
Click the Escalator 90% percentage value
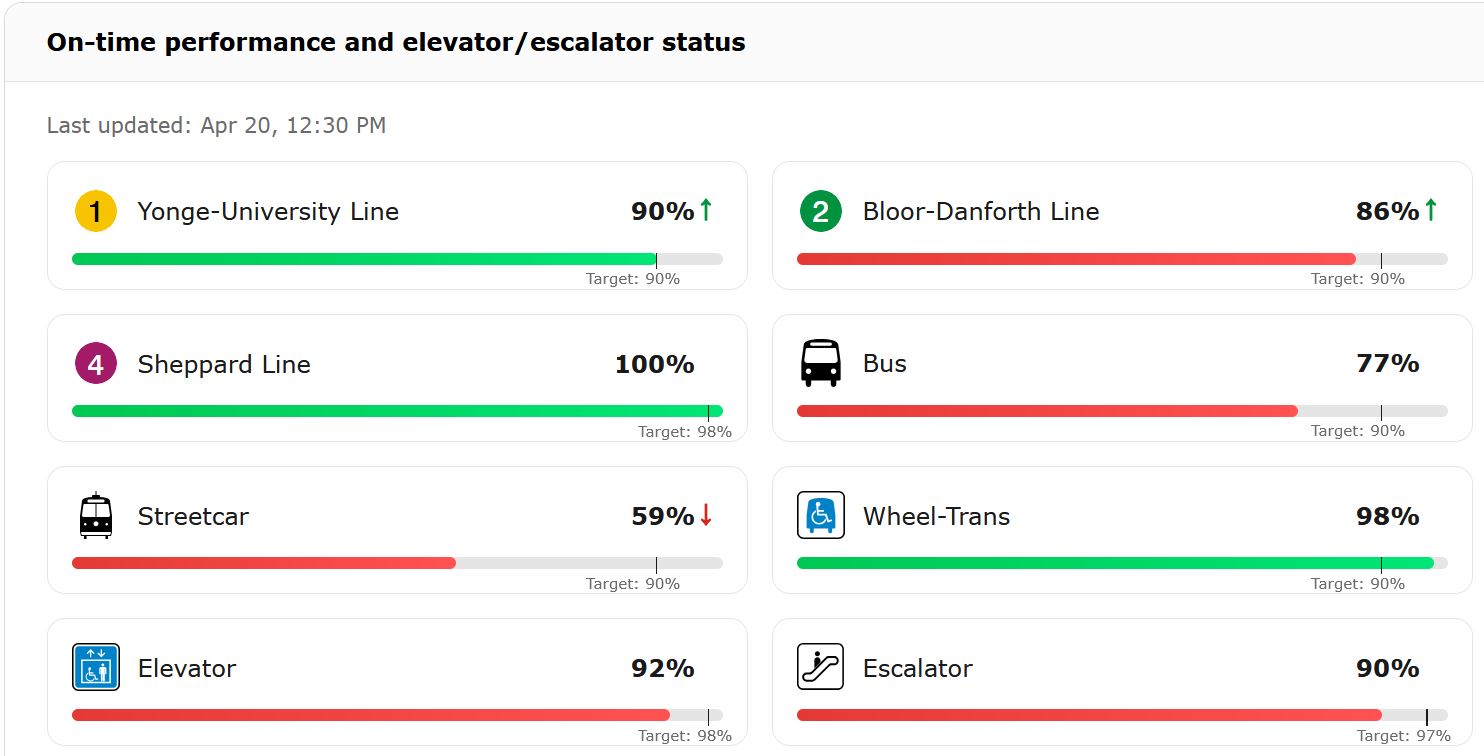(1387, 668)
